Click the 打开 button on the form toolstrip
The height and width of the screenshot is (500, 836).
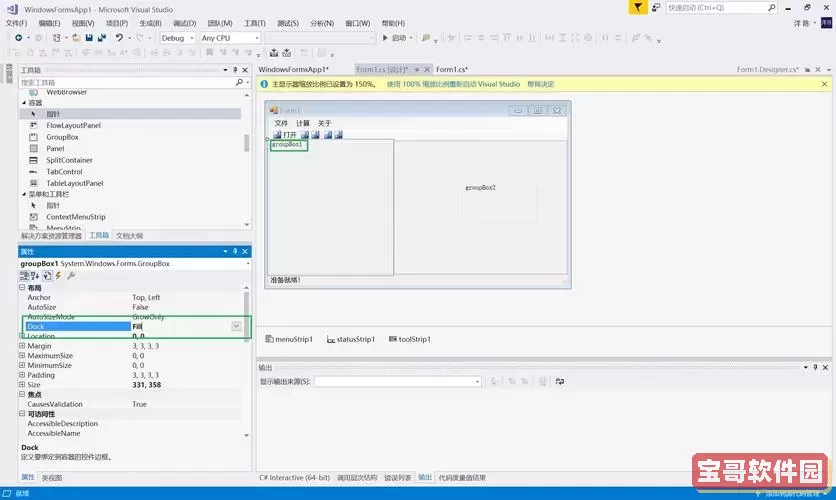pyautogui.click(x=285, y=135)
